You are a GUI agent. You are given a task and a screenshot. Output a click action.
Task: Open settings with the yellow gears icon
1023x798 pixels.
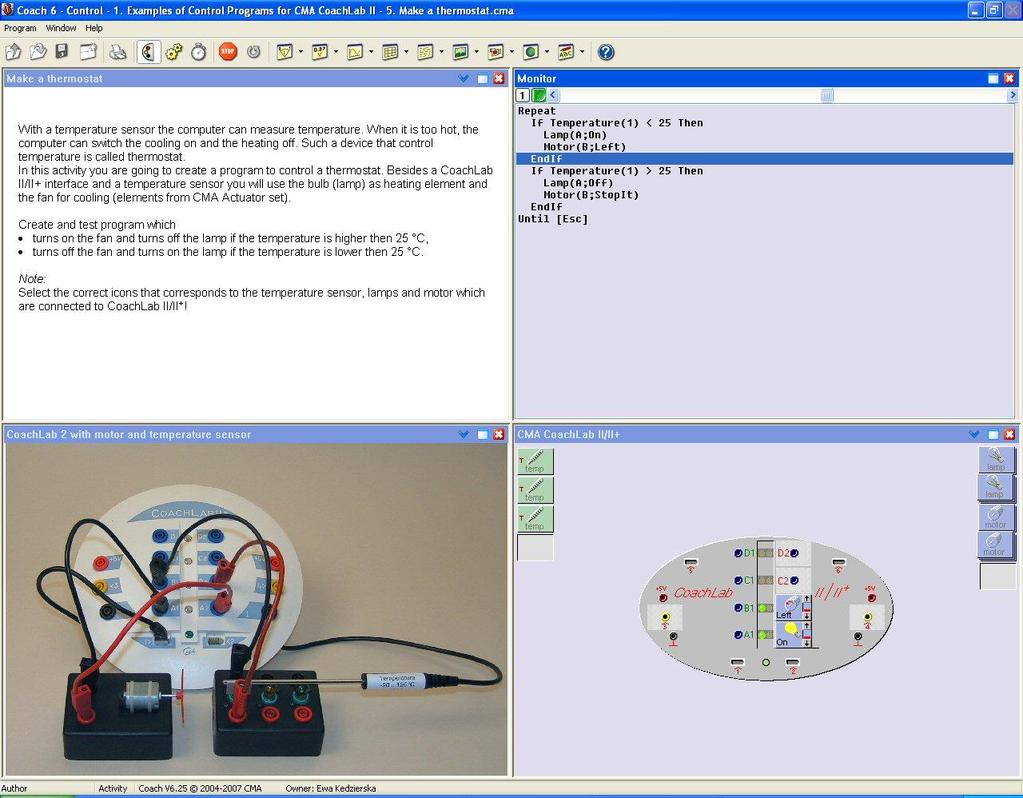pos(174,52)
